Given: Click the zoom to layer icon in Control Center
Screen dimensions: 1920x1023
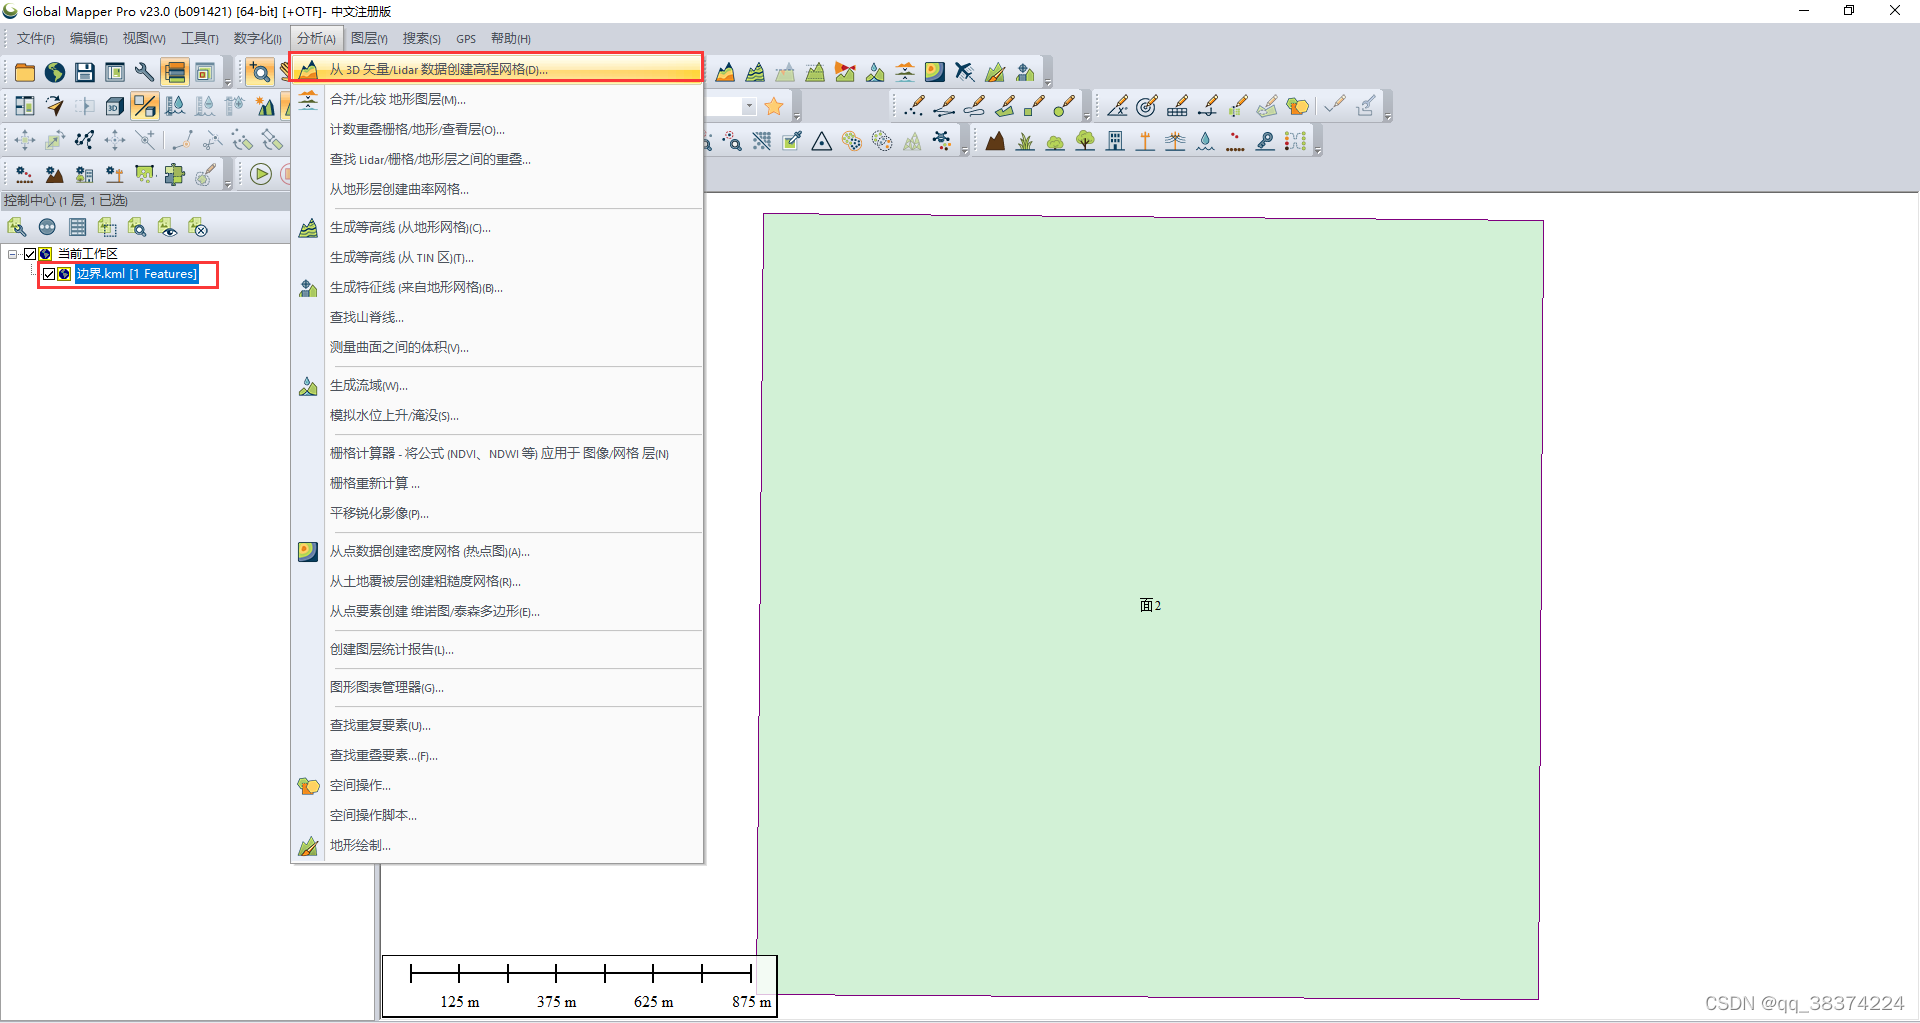Looking at the screenshot, I should pos(137,227).
